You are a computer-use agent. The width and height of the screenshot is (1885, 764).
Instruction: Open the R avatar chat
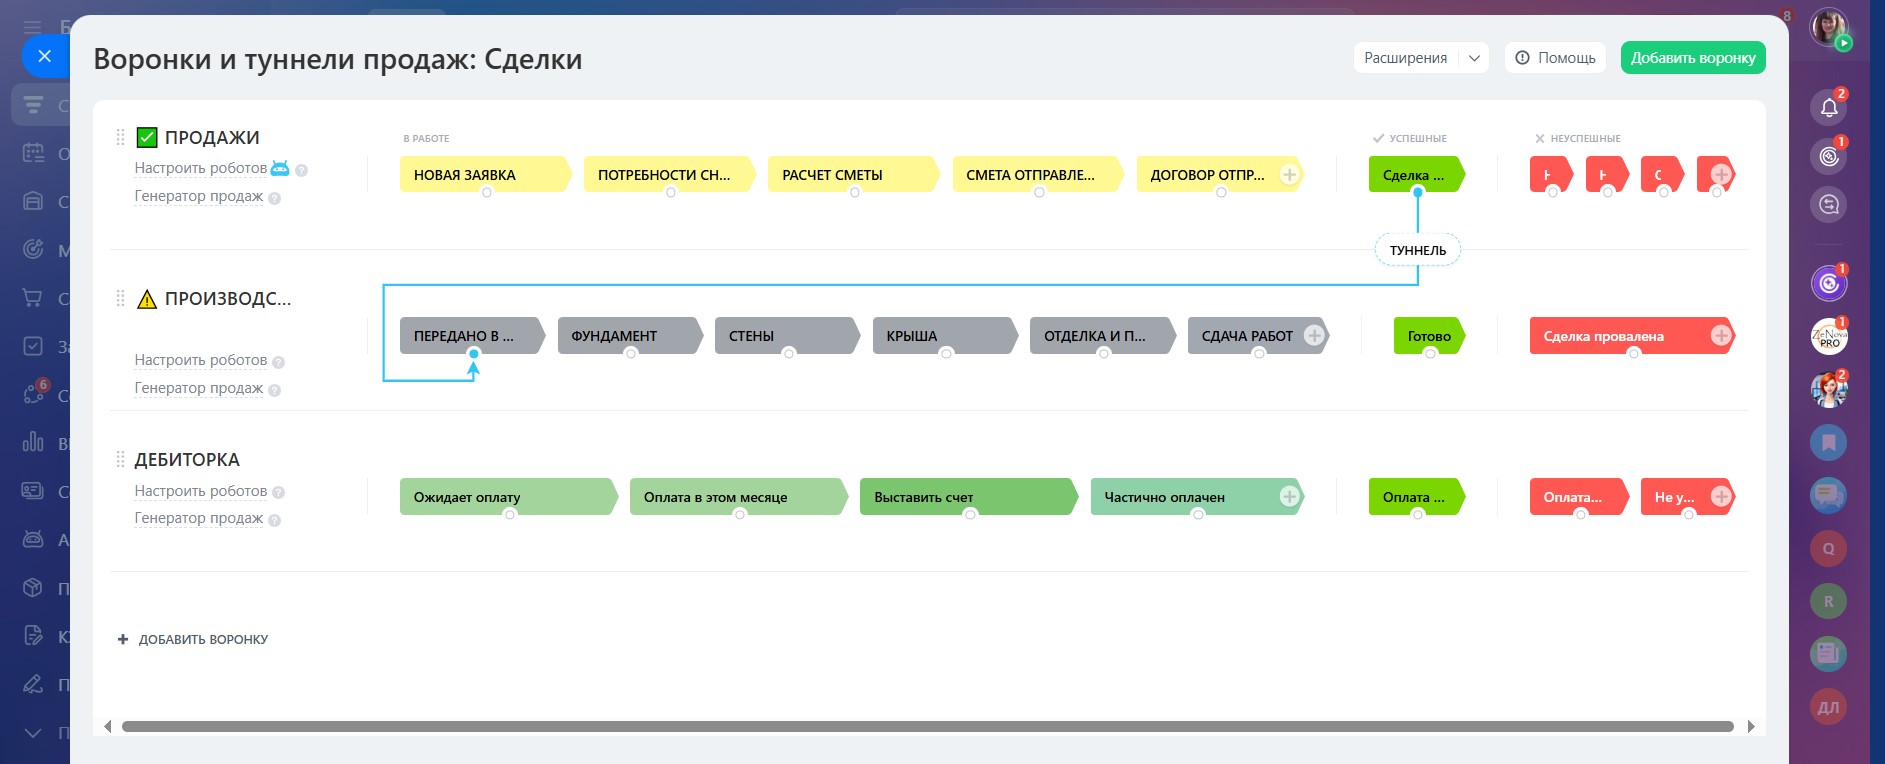pos(1829,601)
